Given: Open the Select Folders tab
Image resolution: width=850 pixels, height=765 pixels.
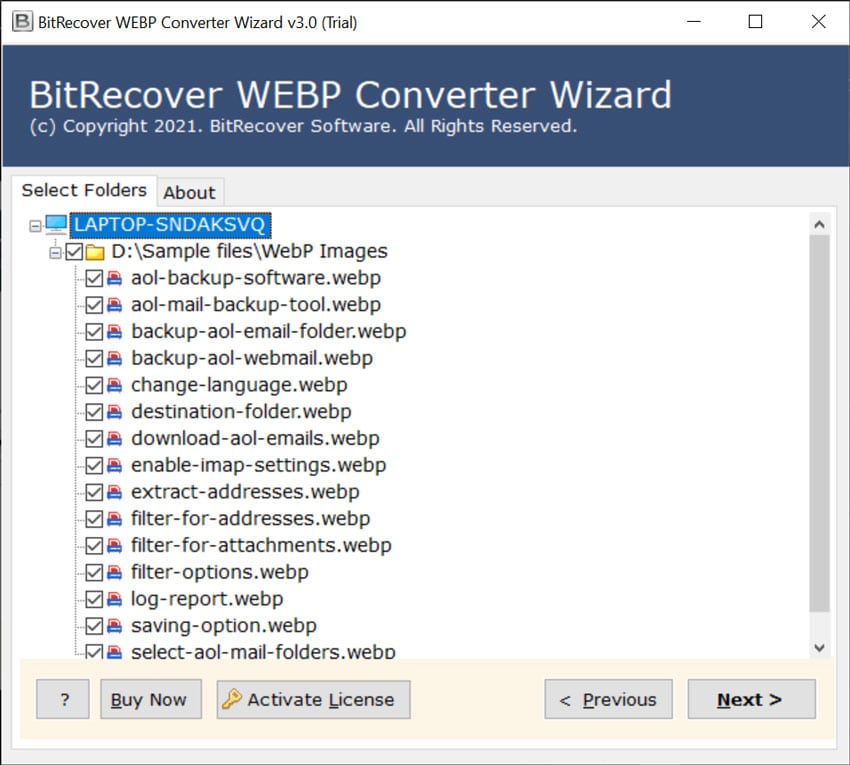Looking at the screenshot, I should [x=84, y=191].
